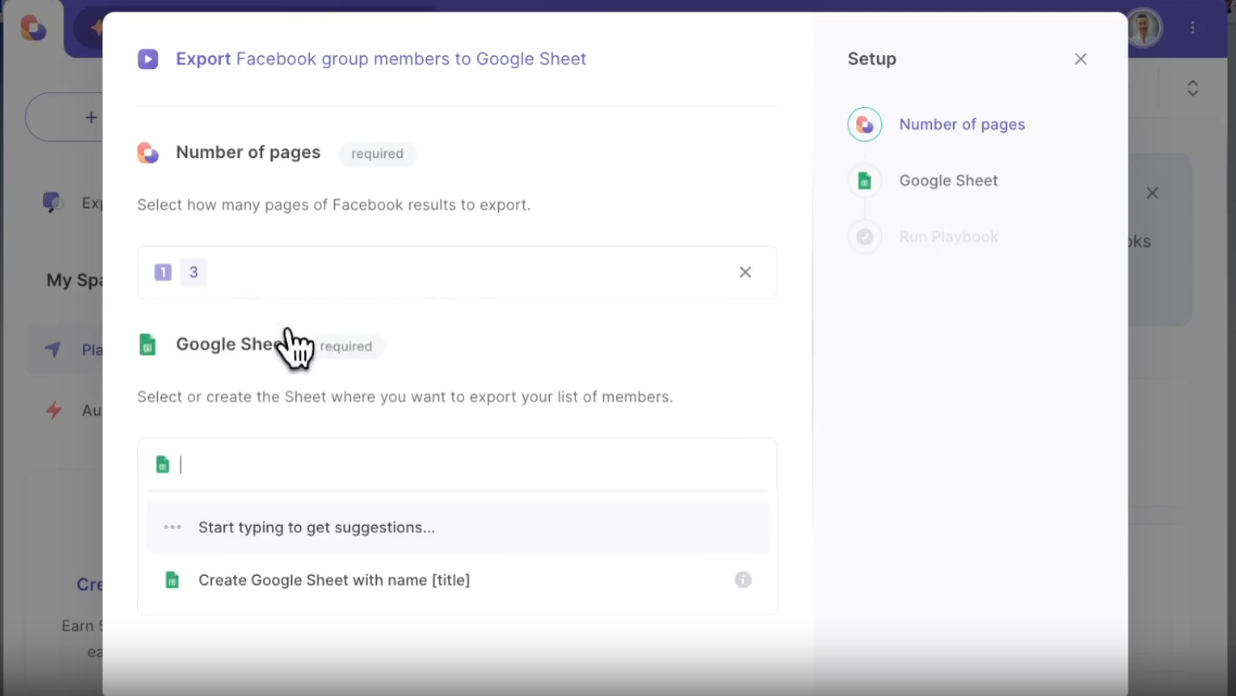1236x696 pixels.
Task: Select the value 3 chip in pages field
Action: (x=194, y=272)
